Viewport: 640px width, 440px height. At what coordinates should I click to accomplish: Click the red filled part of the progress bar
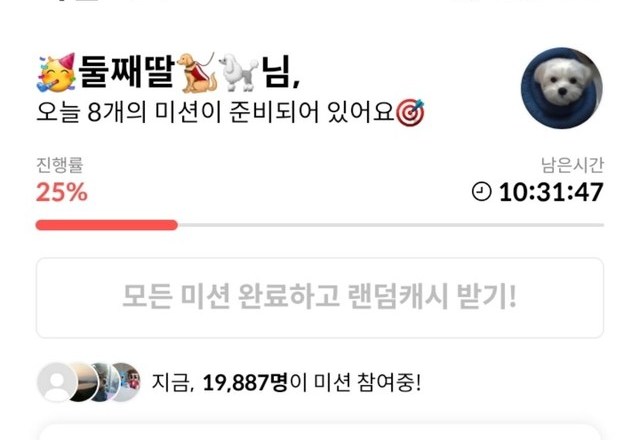click(x=107, y=225)
